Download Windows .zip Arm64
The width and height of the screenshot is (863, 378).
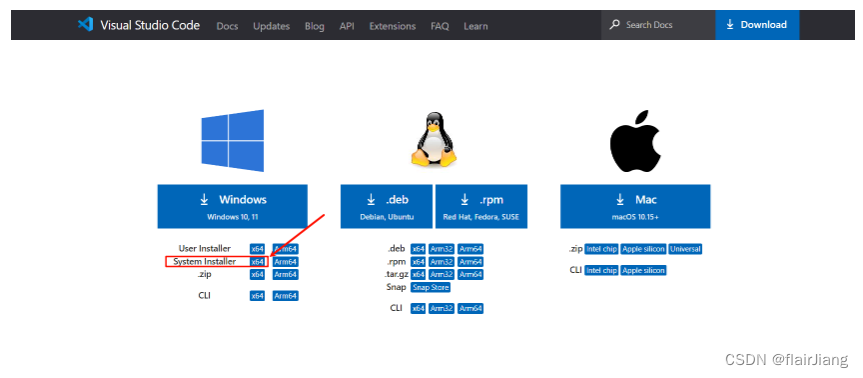(x=286, y=274)
